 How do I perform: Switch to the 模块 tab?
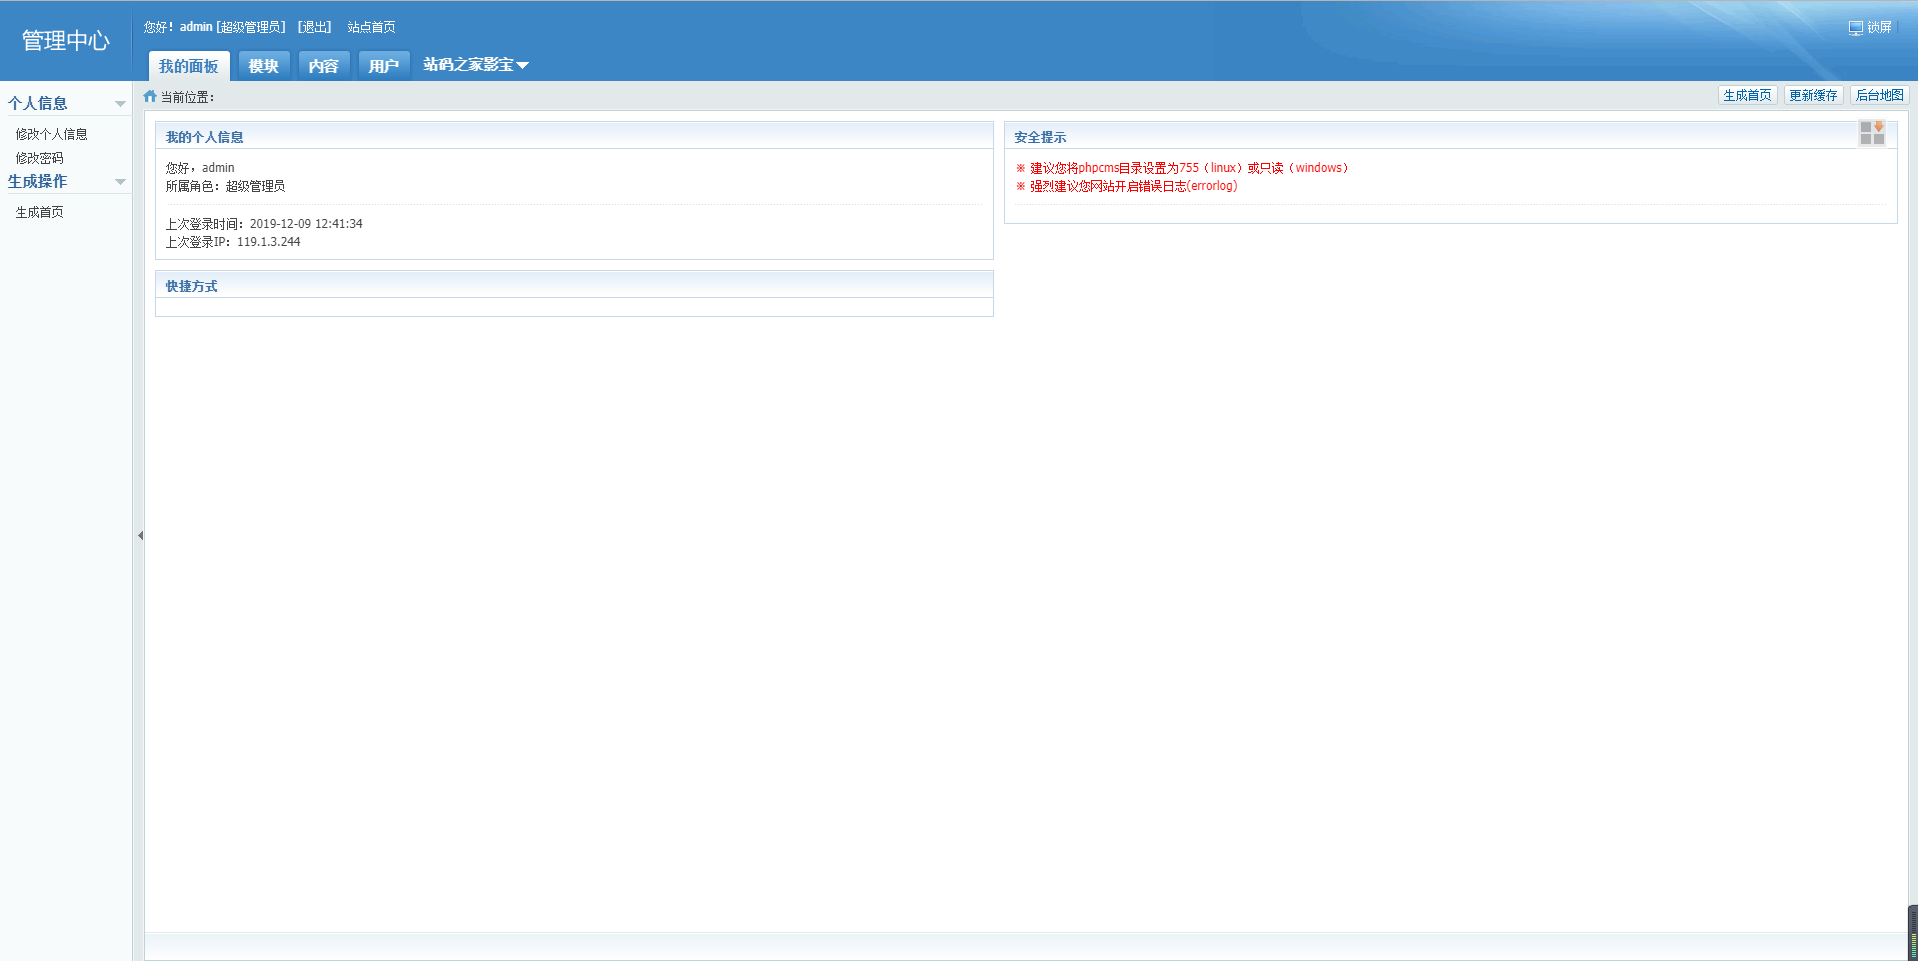pyautogui.click(x=264, y=66)
